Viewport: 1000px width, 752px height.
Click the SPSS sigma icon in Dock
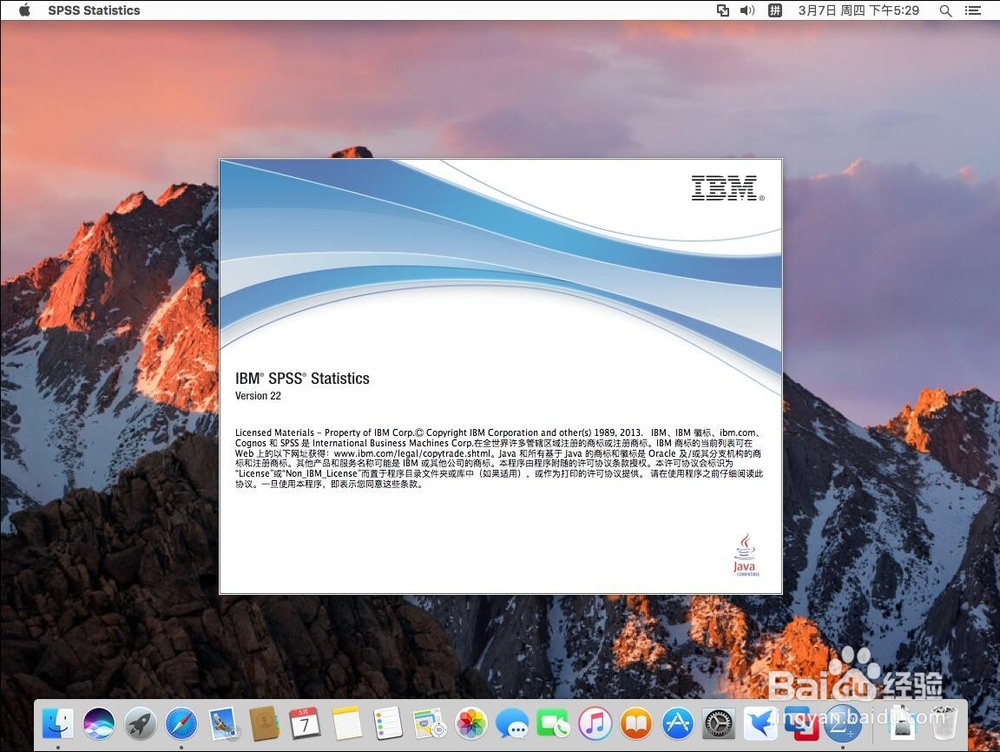point(842,724)
